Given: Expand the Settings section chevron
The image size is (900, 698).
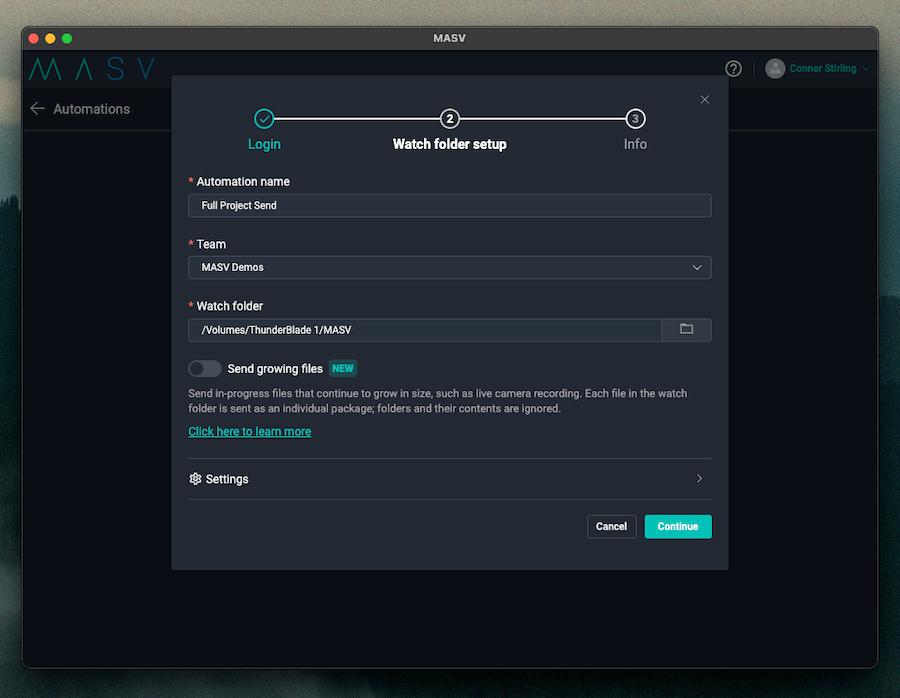Looking at the screenshot, I should tap(699, 479).
